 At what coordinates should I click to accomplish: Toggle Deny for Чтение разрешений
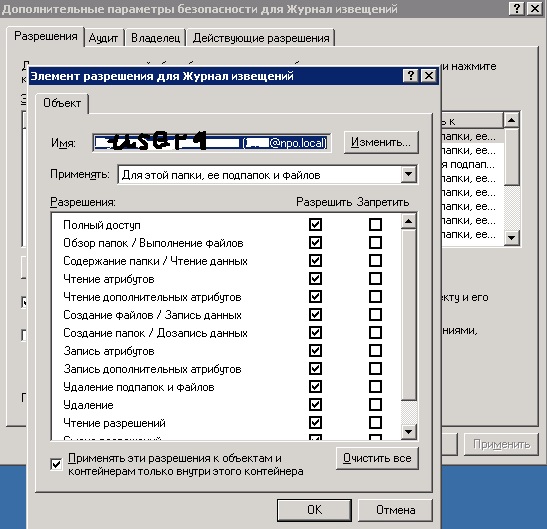click(375, 423)
